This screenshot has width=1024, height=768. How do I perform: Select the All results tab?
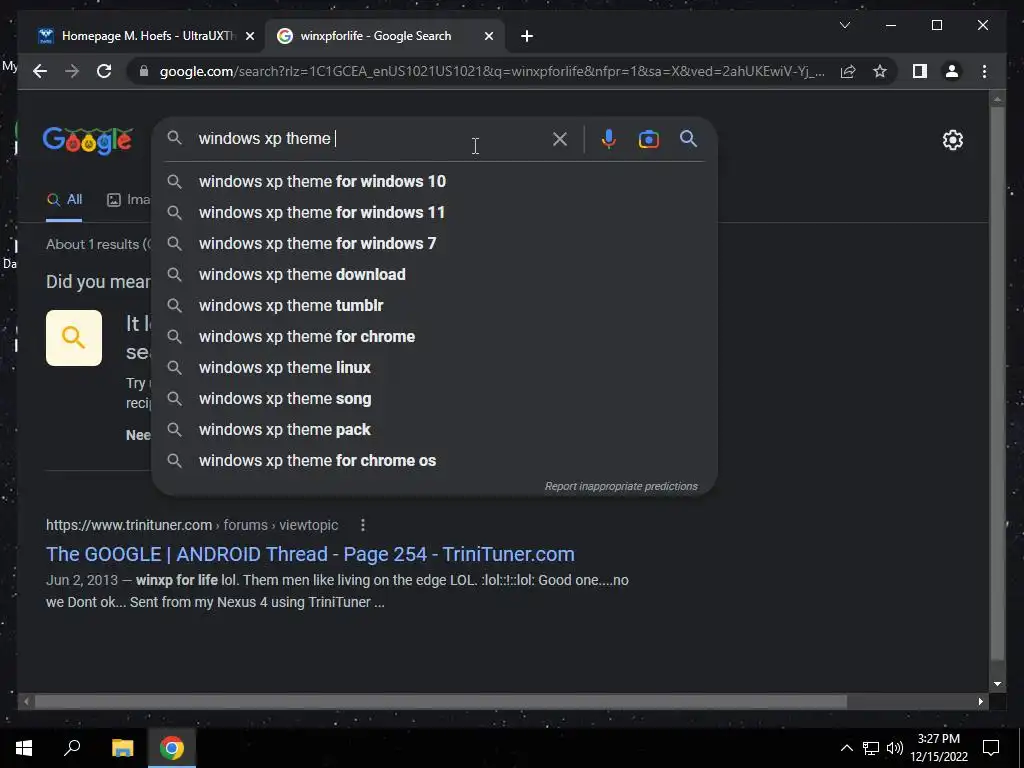pyautogui.click(x=64, y=200)
